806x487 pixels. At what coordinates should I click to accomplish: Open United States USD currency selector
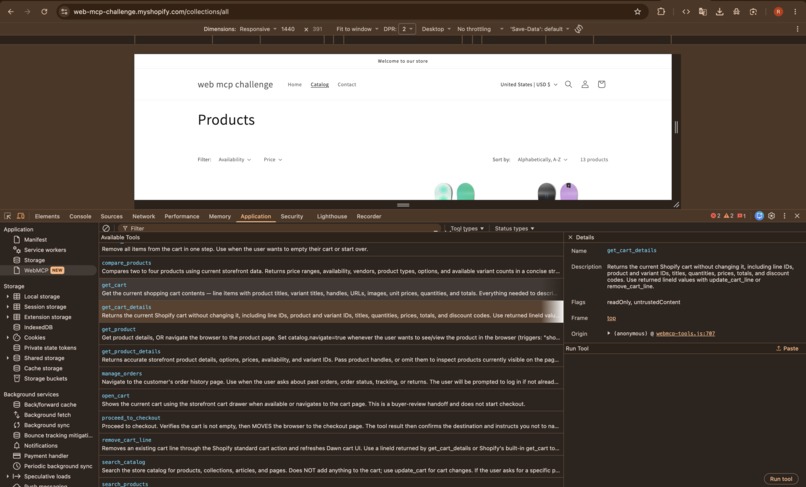(528, 84)
